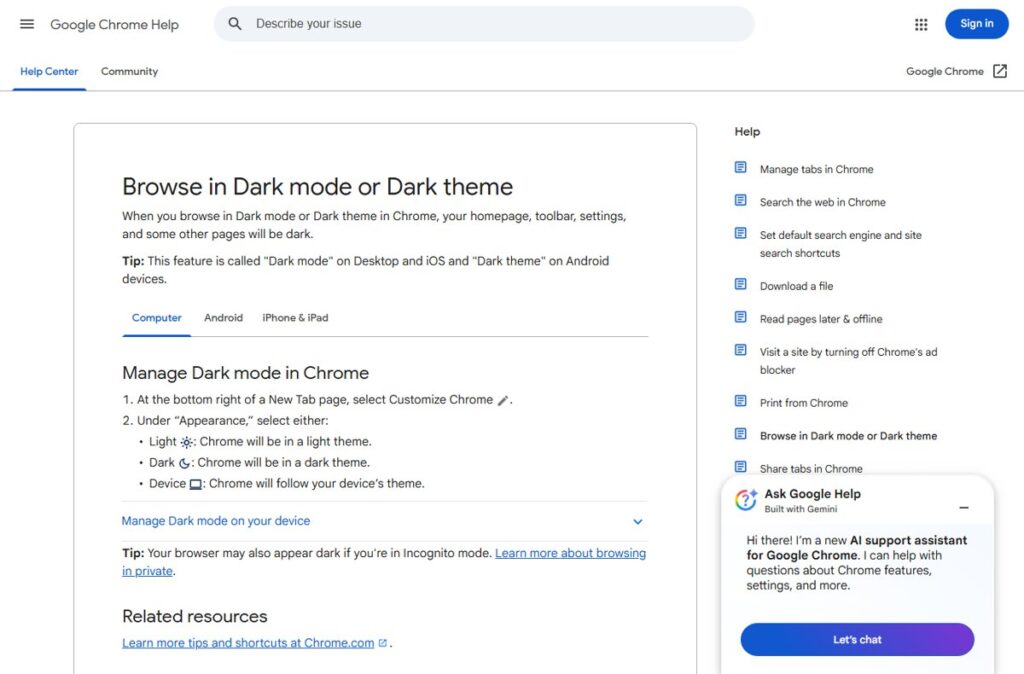Viewport: 1024px width, 674px height.
Task: Click the search magnifier icon
Action: (x=234, y=24)
